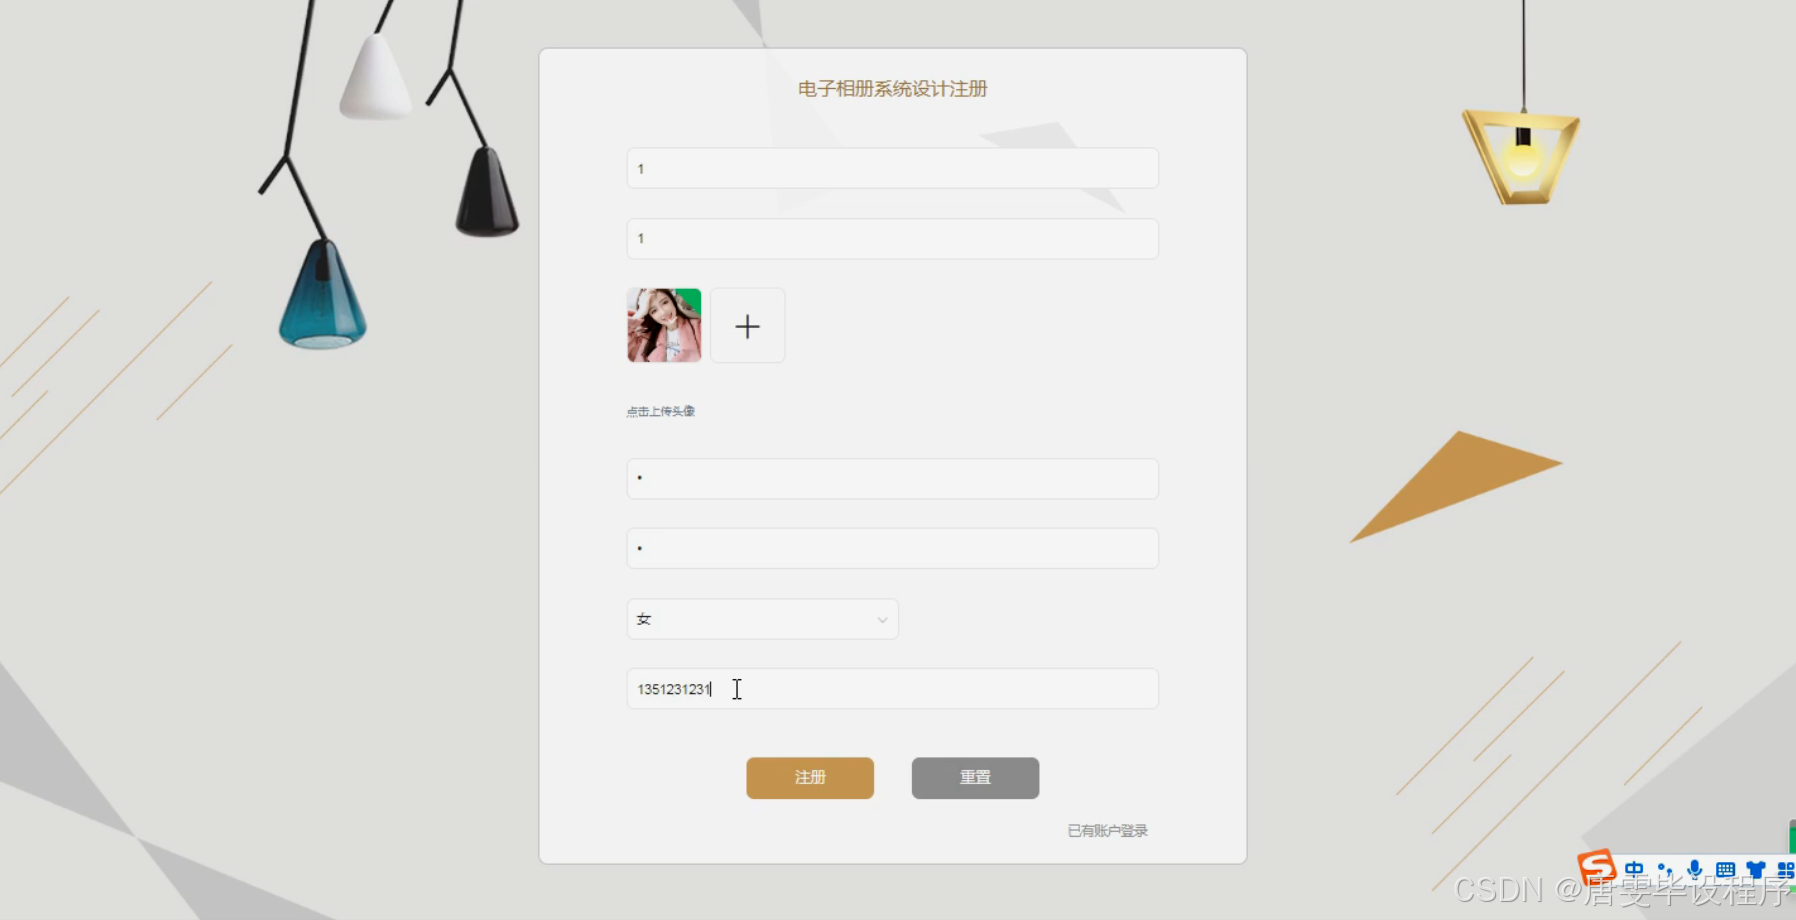Expand the gender selector chevron arrow
The width and height of the screenshot is (1796, 920).
point(882,620)
